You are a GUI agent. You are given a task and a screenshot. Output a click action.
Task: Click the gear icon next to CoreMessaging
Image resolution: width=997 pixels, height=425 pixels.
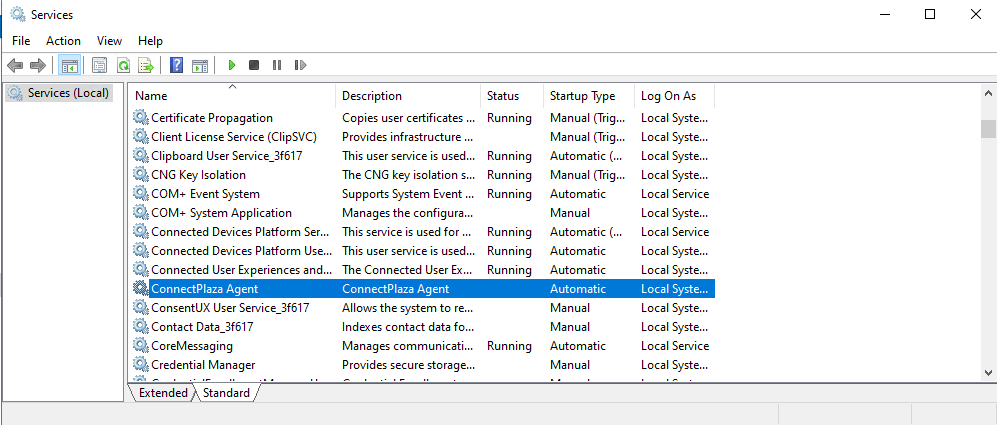click(140, 345)
